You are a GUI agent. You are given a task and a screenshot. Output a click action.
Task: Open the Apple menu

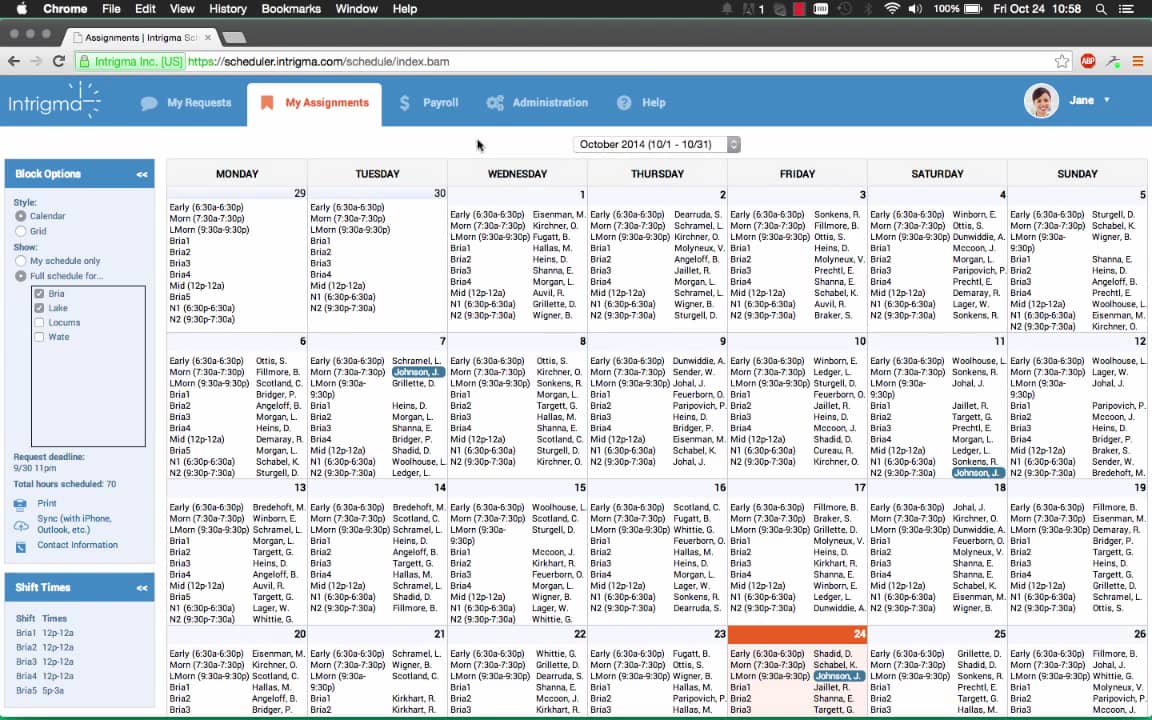(x=21, y=9)
